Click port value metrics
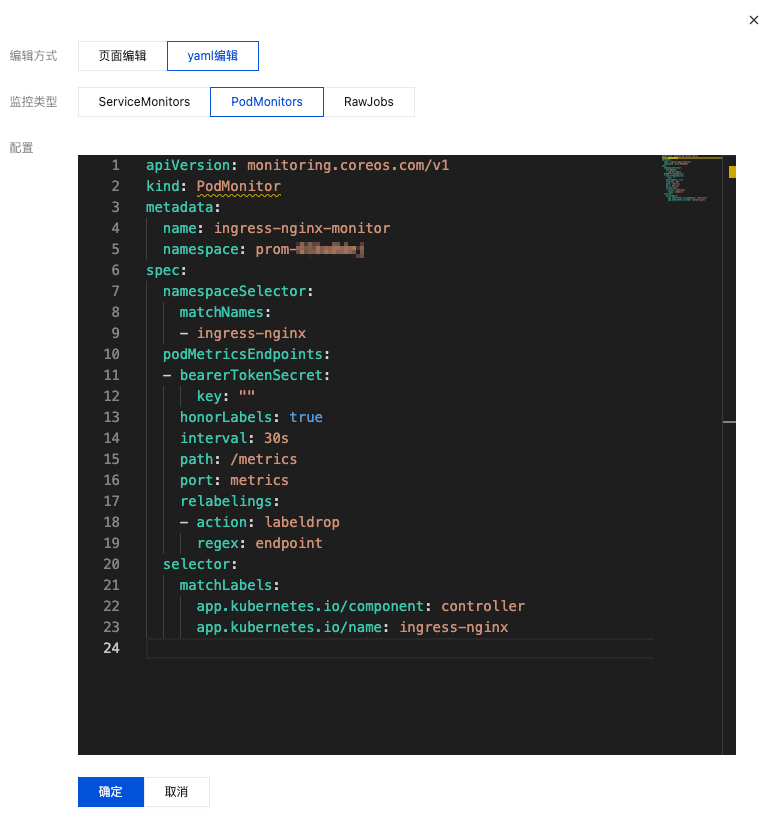774x822 pixels. point(260,480)
